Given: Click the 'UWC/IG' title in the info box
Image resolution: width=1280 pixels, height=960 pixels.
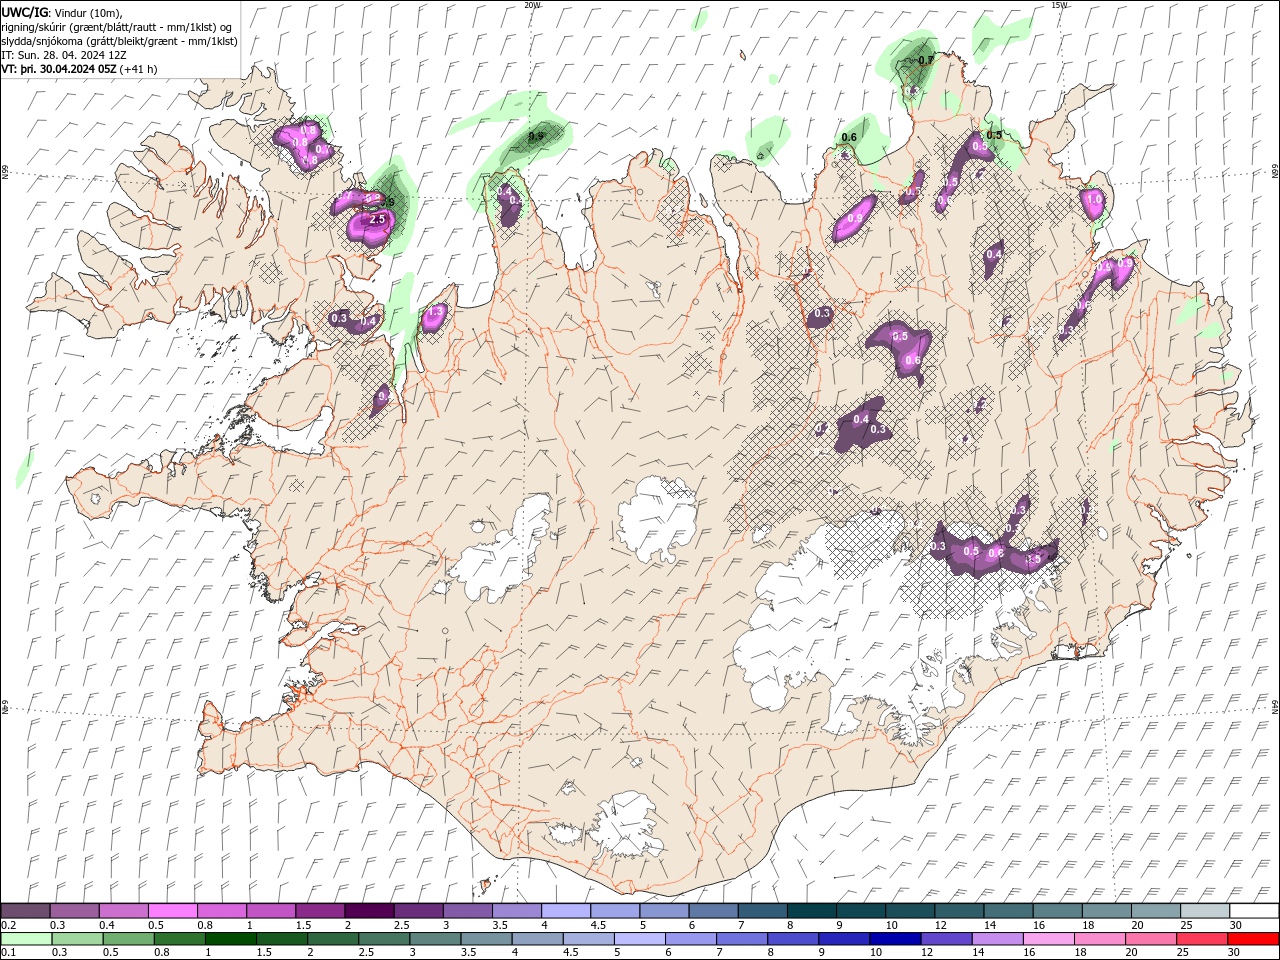Looking at the screenshot, I should (x=25, y=12).
